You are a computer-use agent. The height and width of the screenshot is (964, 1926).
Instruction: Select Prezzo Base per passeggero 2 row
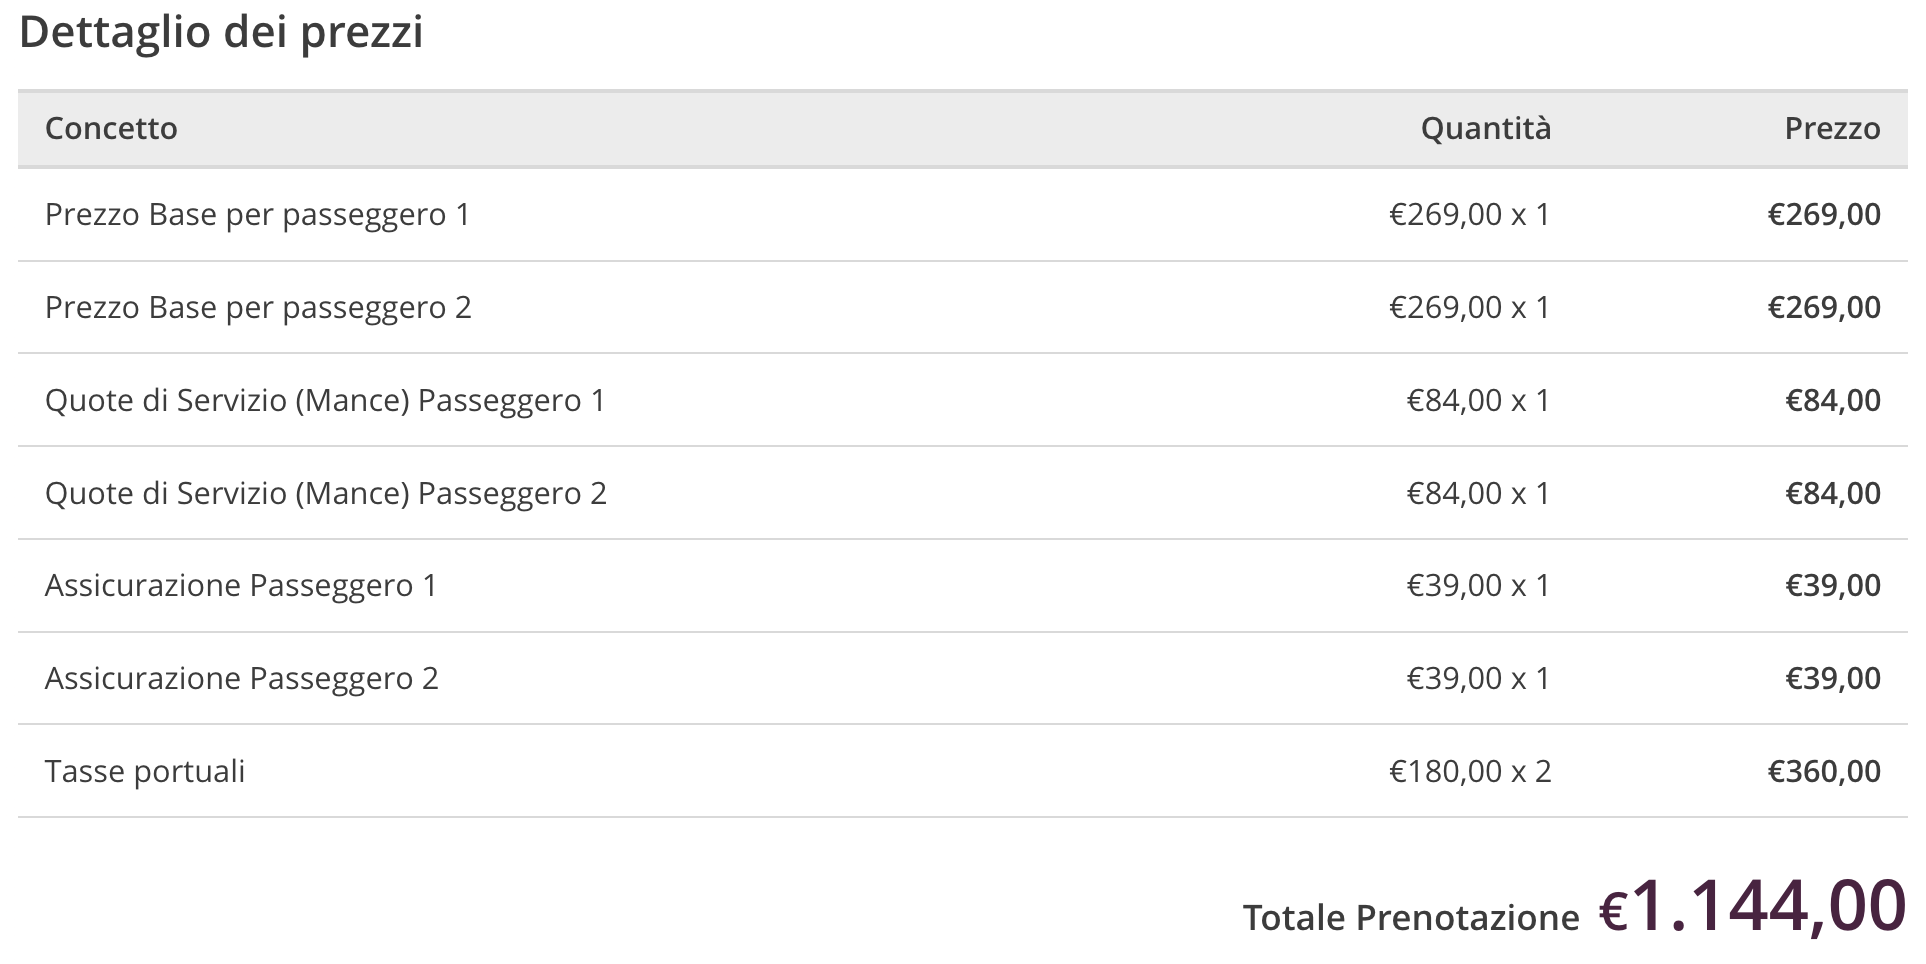(258, 308)
